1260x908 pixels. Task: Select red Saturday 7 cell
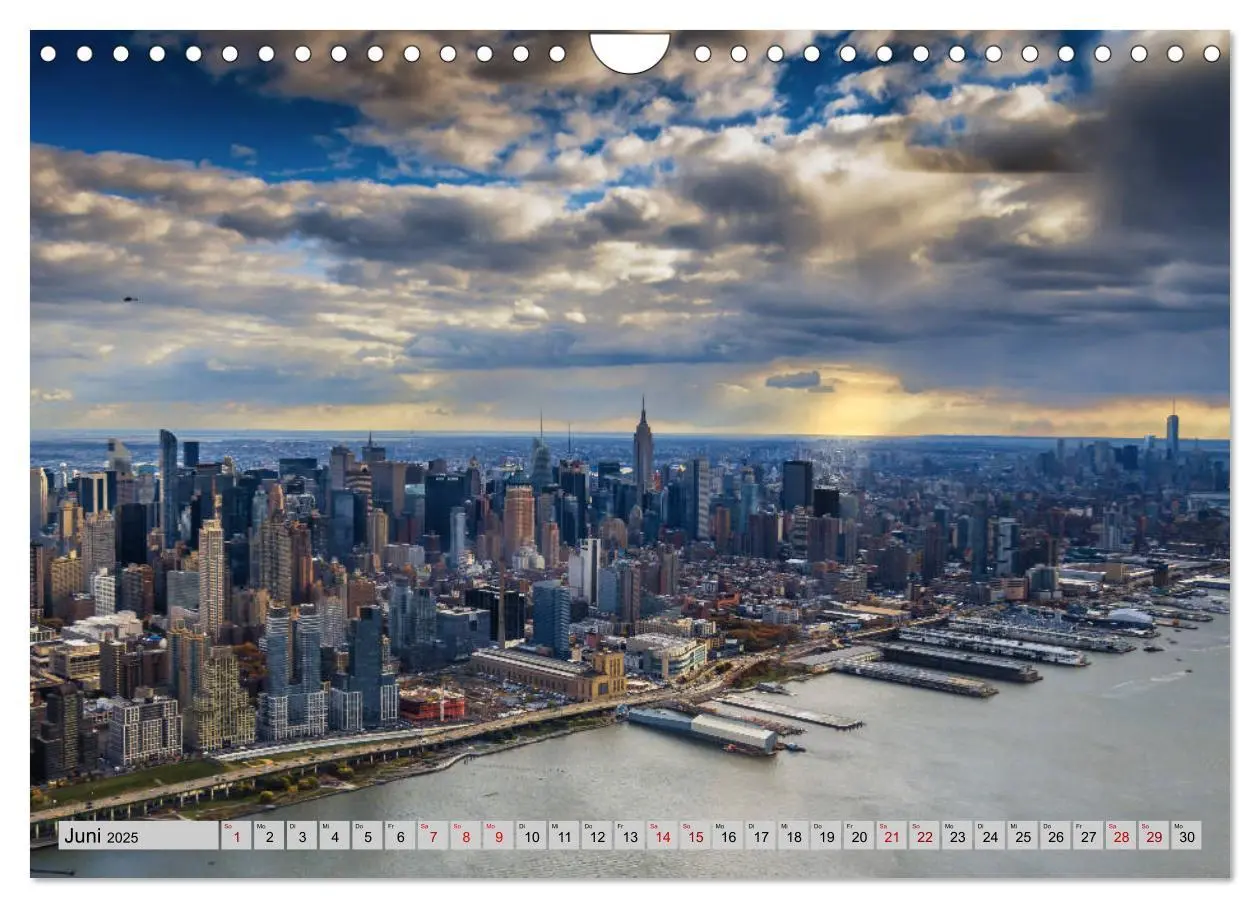[x=433, y=836]
